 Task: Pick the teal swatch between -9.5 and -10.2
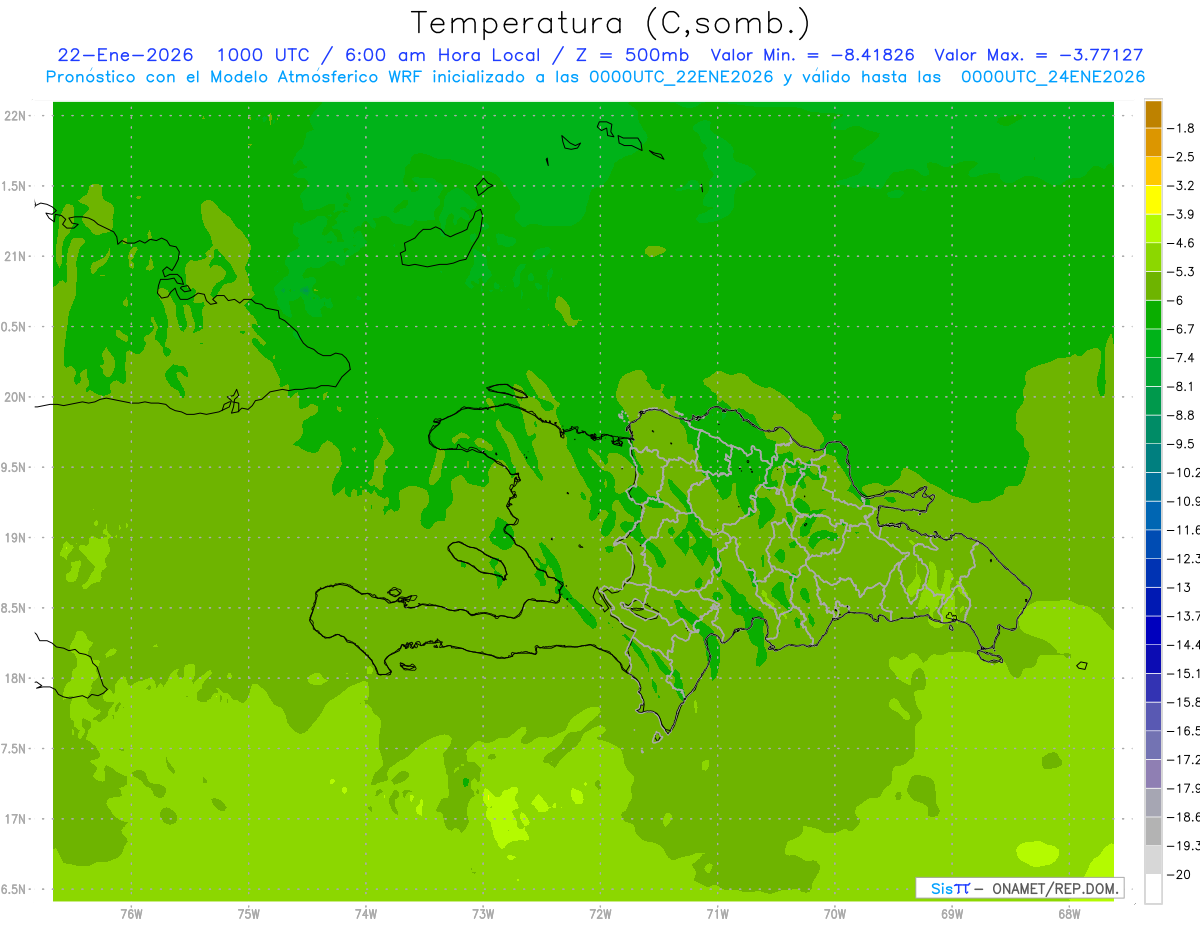tap(1153, 458)
